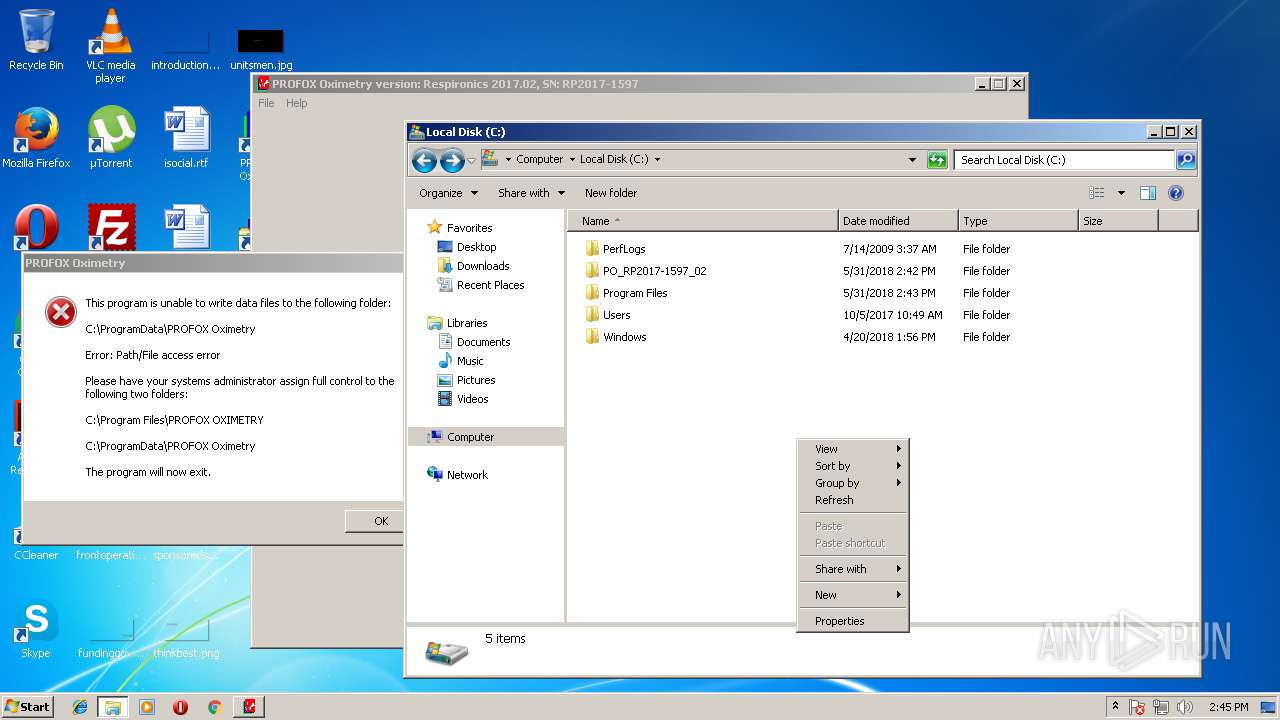Open isocial.rtf document on desktop
Viewport: 1280px width, 720px height.
(187, 138)
